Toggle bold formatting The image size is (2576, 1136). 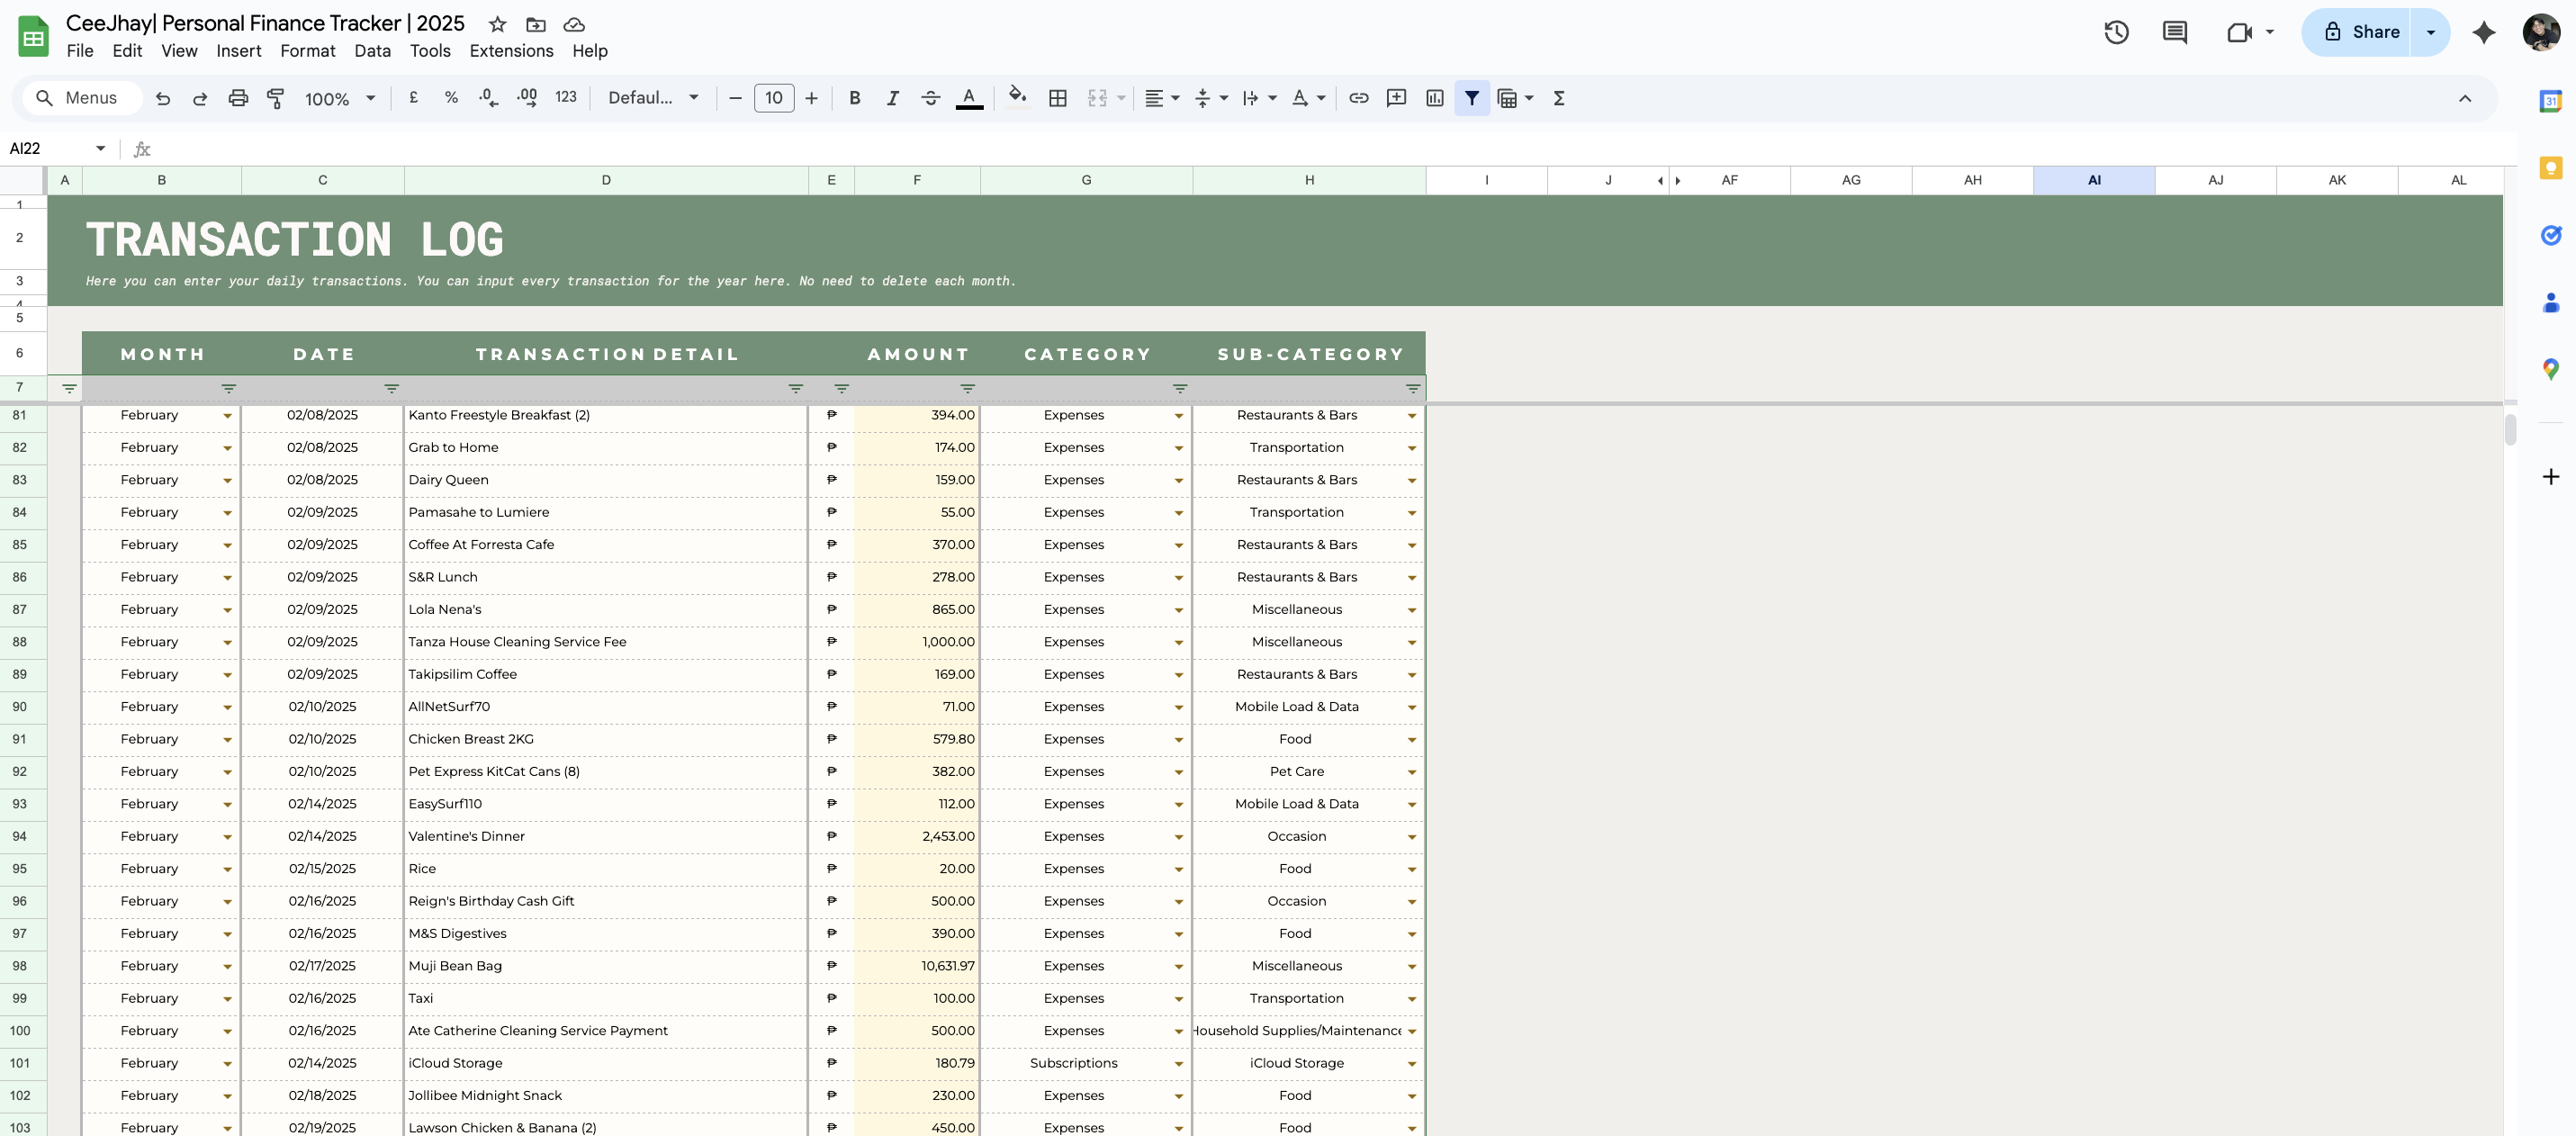[x=854, y=98]
